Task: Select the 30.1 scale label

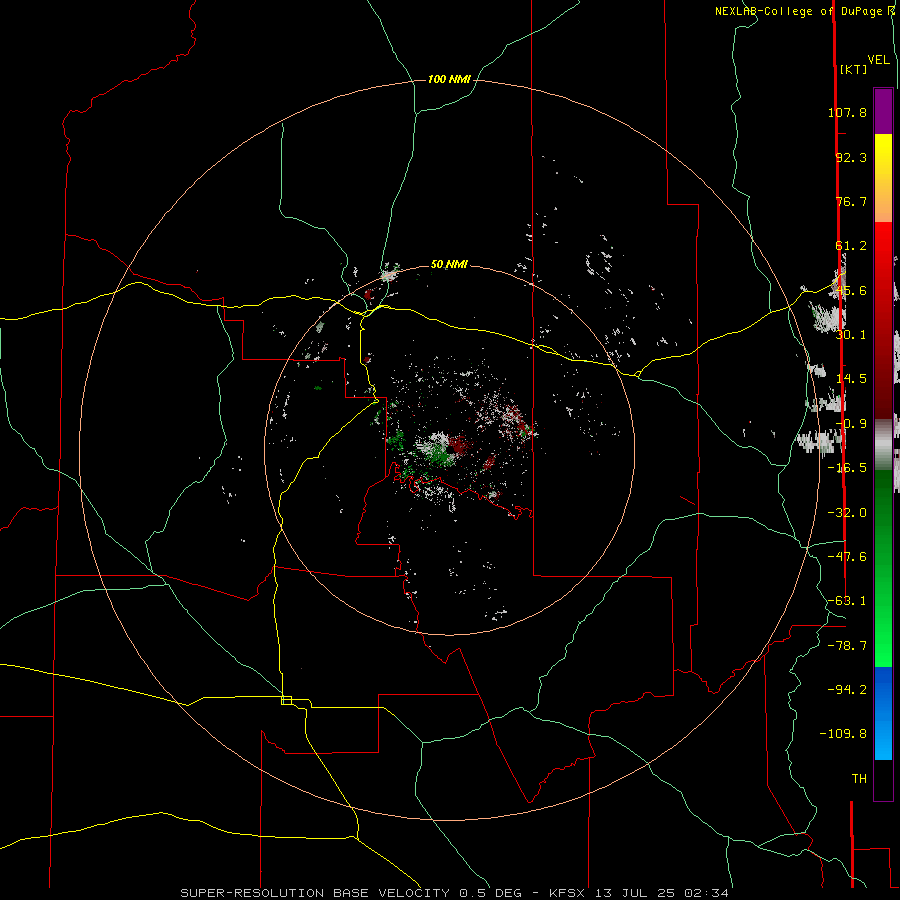Action: (851, 335)
